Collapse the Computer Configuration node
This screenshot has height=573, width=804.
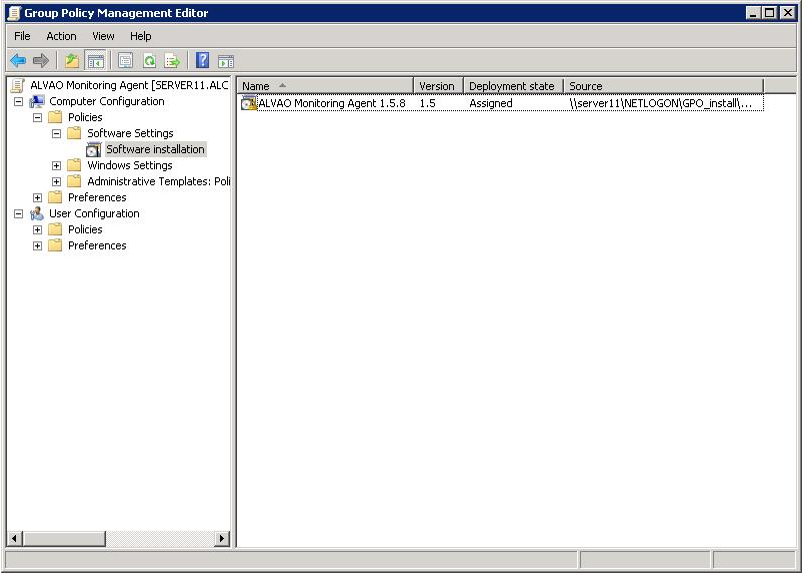coord(18,102)
